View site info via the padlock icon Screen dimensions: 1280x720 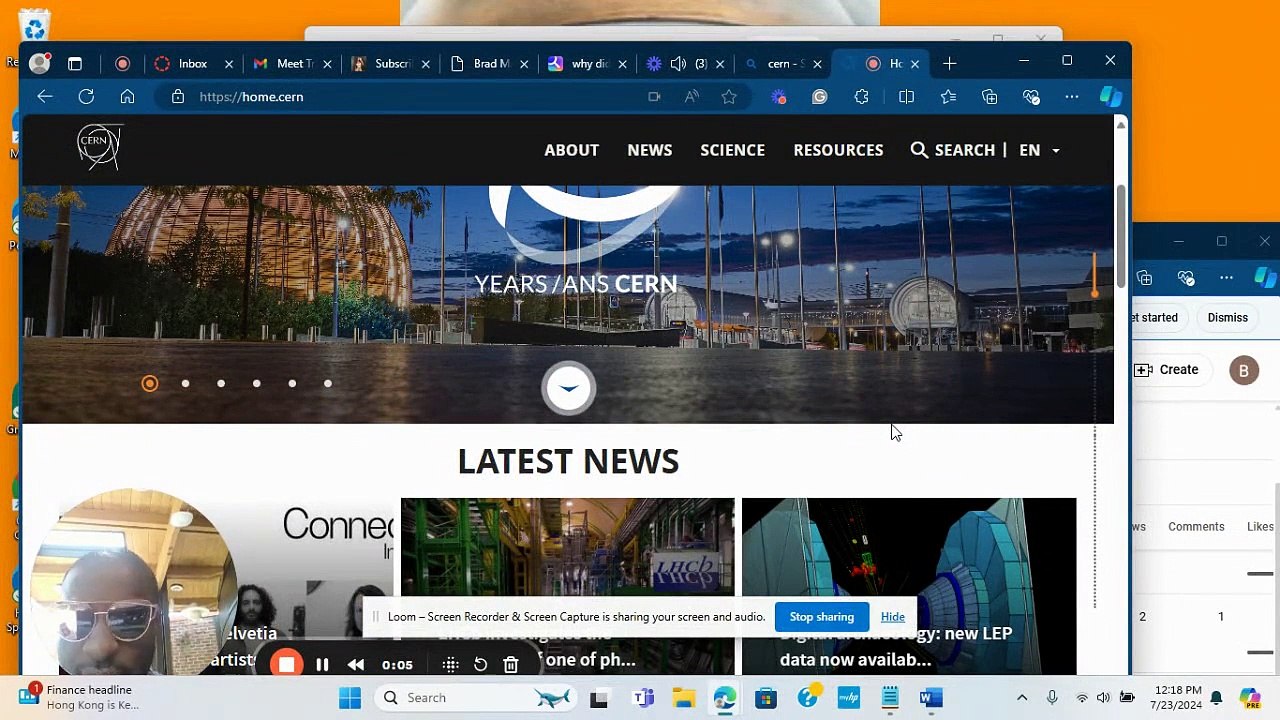coord(178,97)
